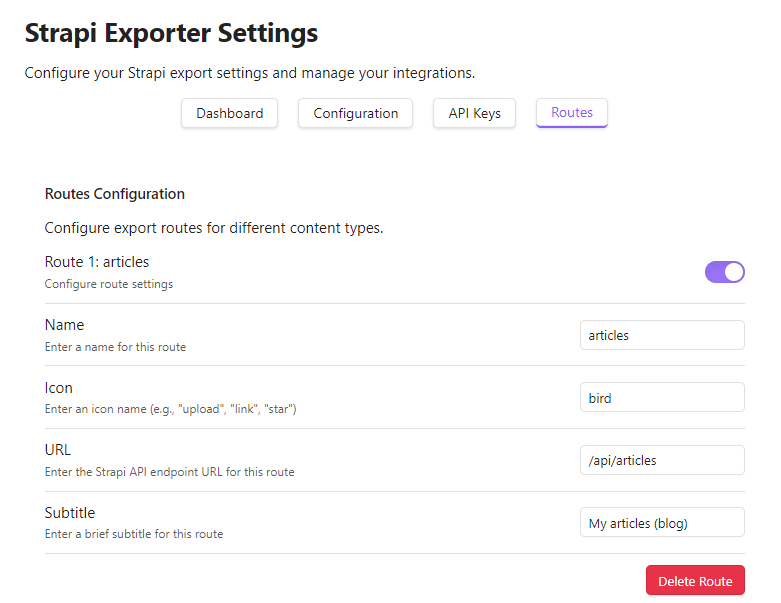Click the Name setting label
Image resolution: width=781 pixels, height=603 pixels.
tap(64, 325)
